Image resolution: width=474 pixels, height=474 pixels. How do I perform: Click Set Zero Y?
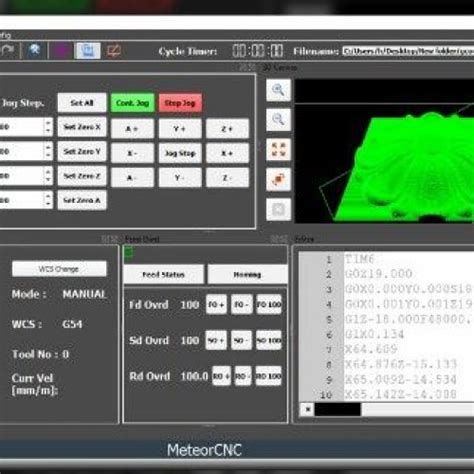(82, 151)
